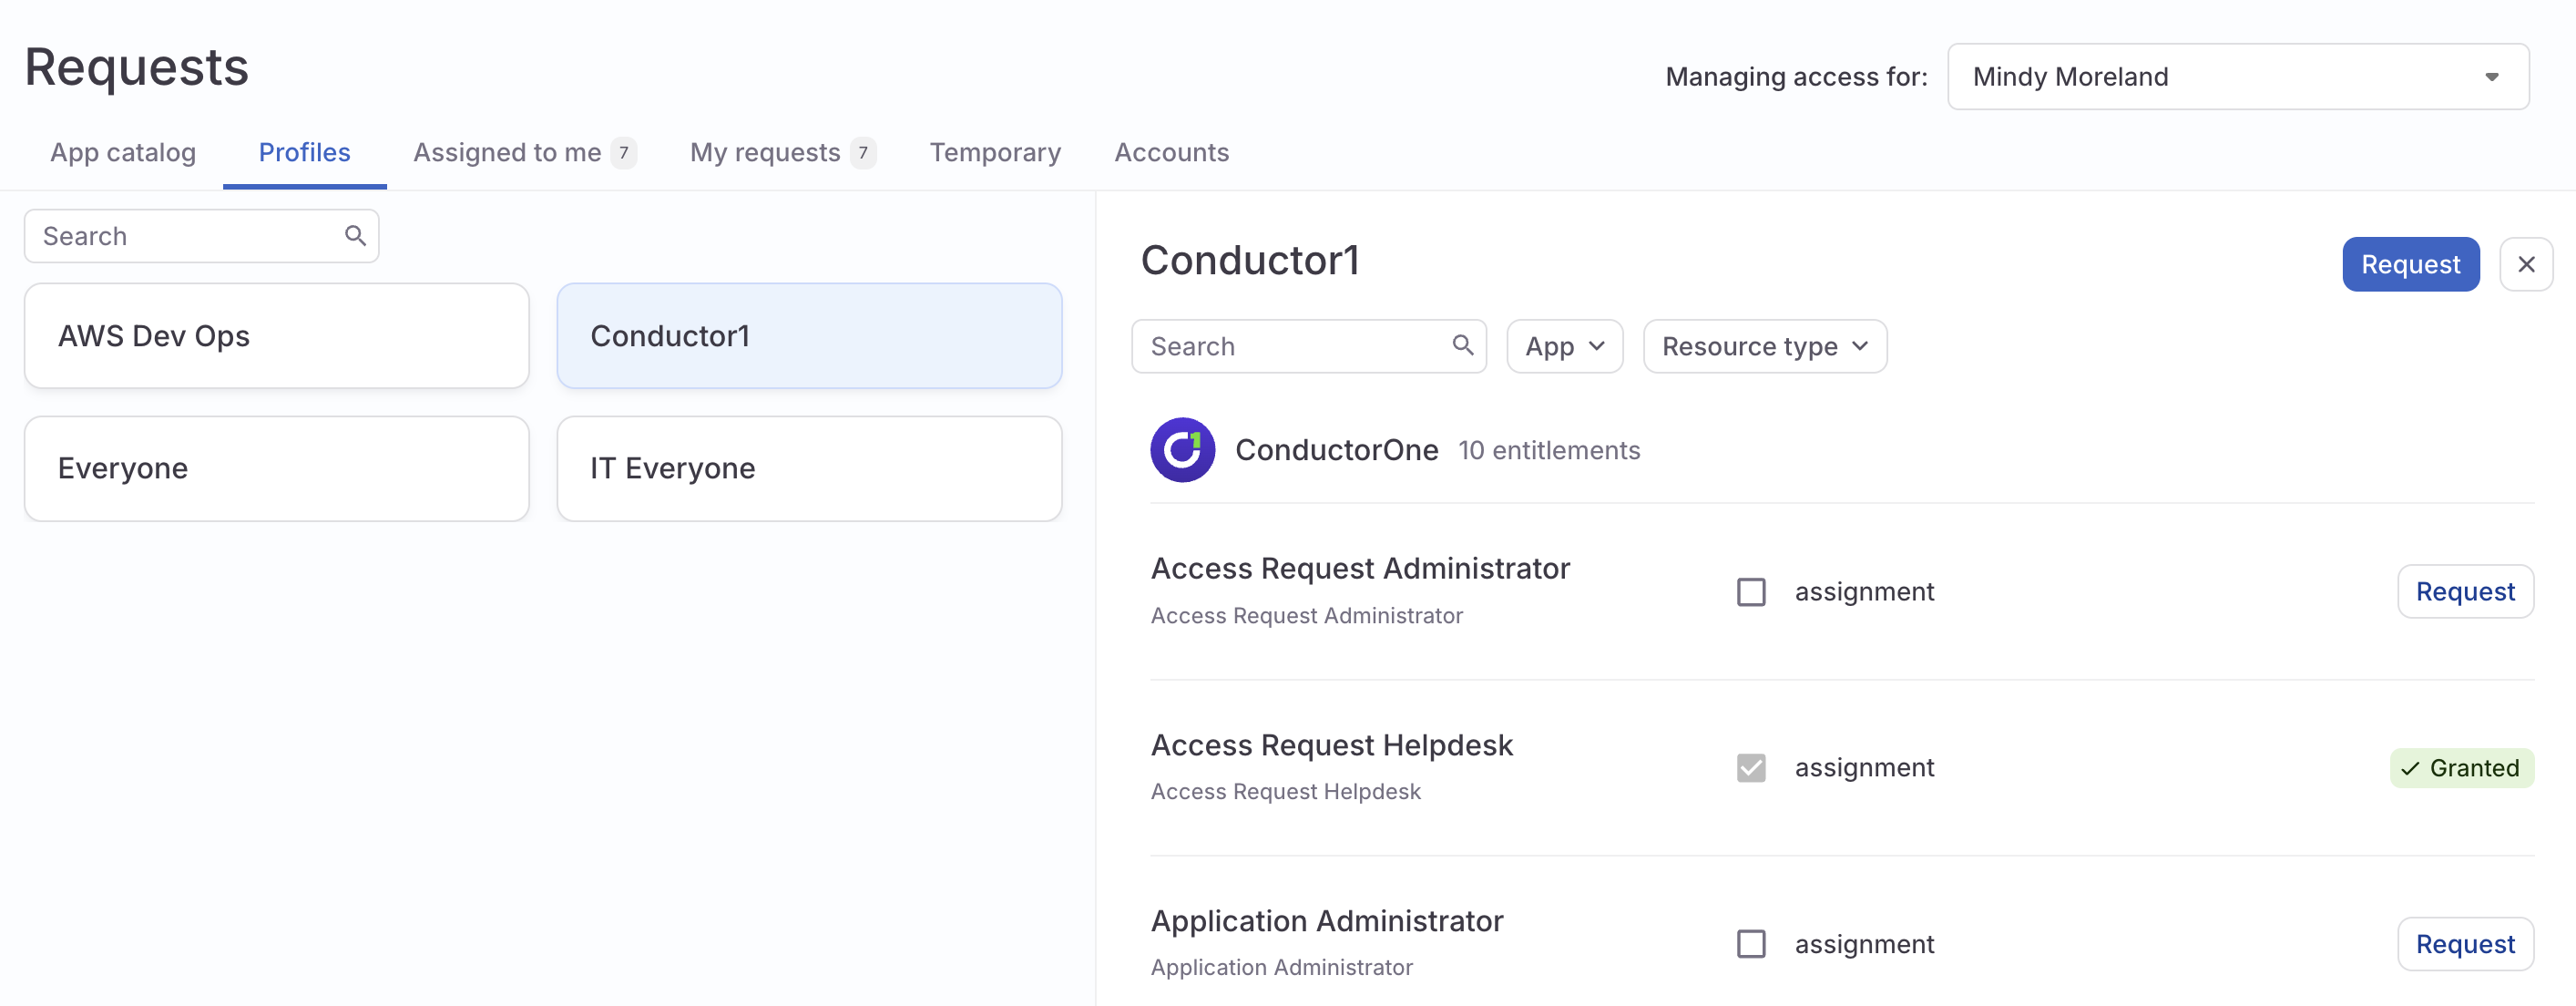The image size is (2576, 1006).
Task: Click the main Request button for Conductor1
Action: [2410, 263]
